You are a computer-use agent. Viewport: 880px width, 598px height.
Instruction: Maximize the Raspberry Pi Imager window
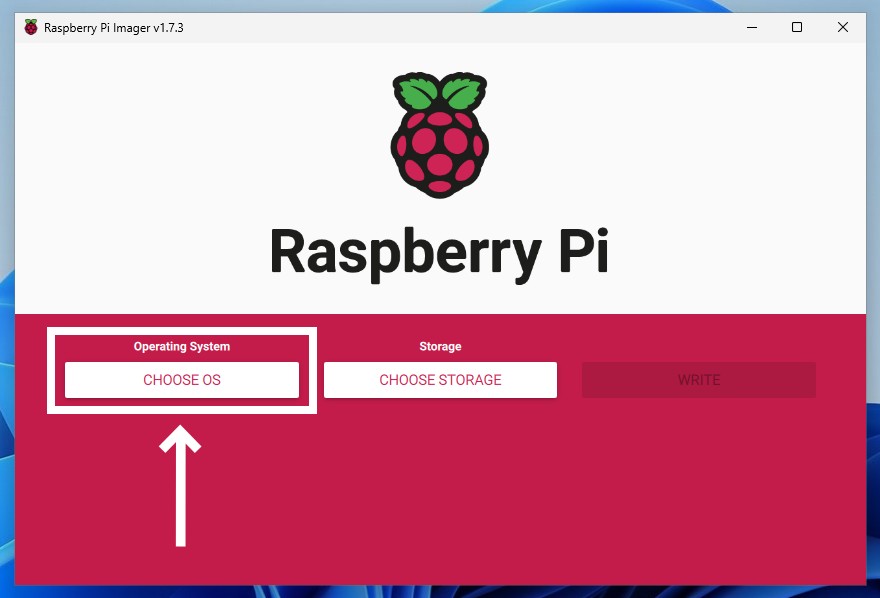(x=797, y=27)
